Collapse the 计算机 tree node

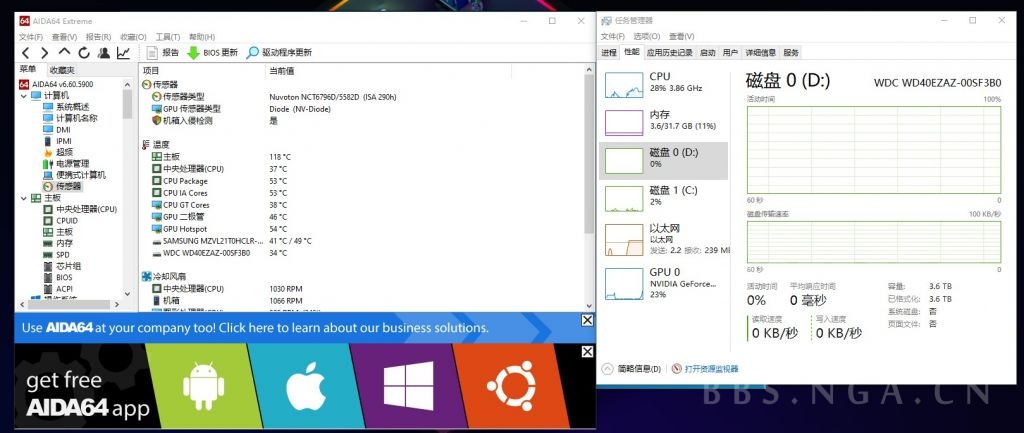24,95
